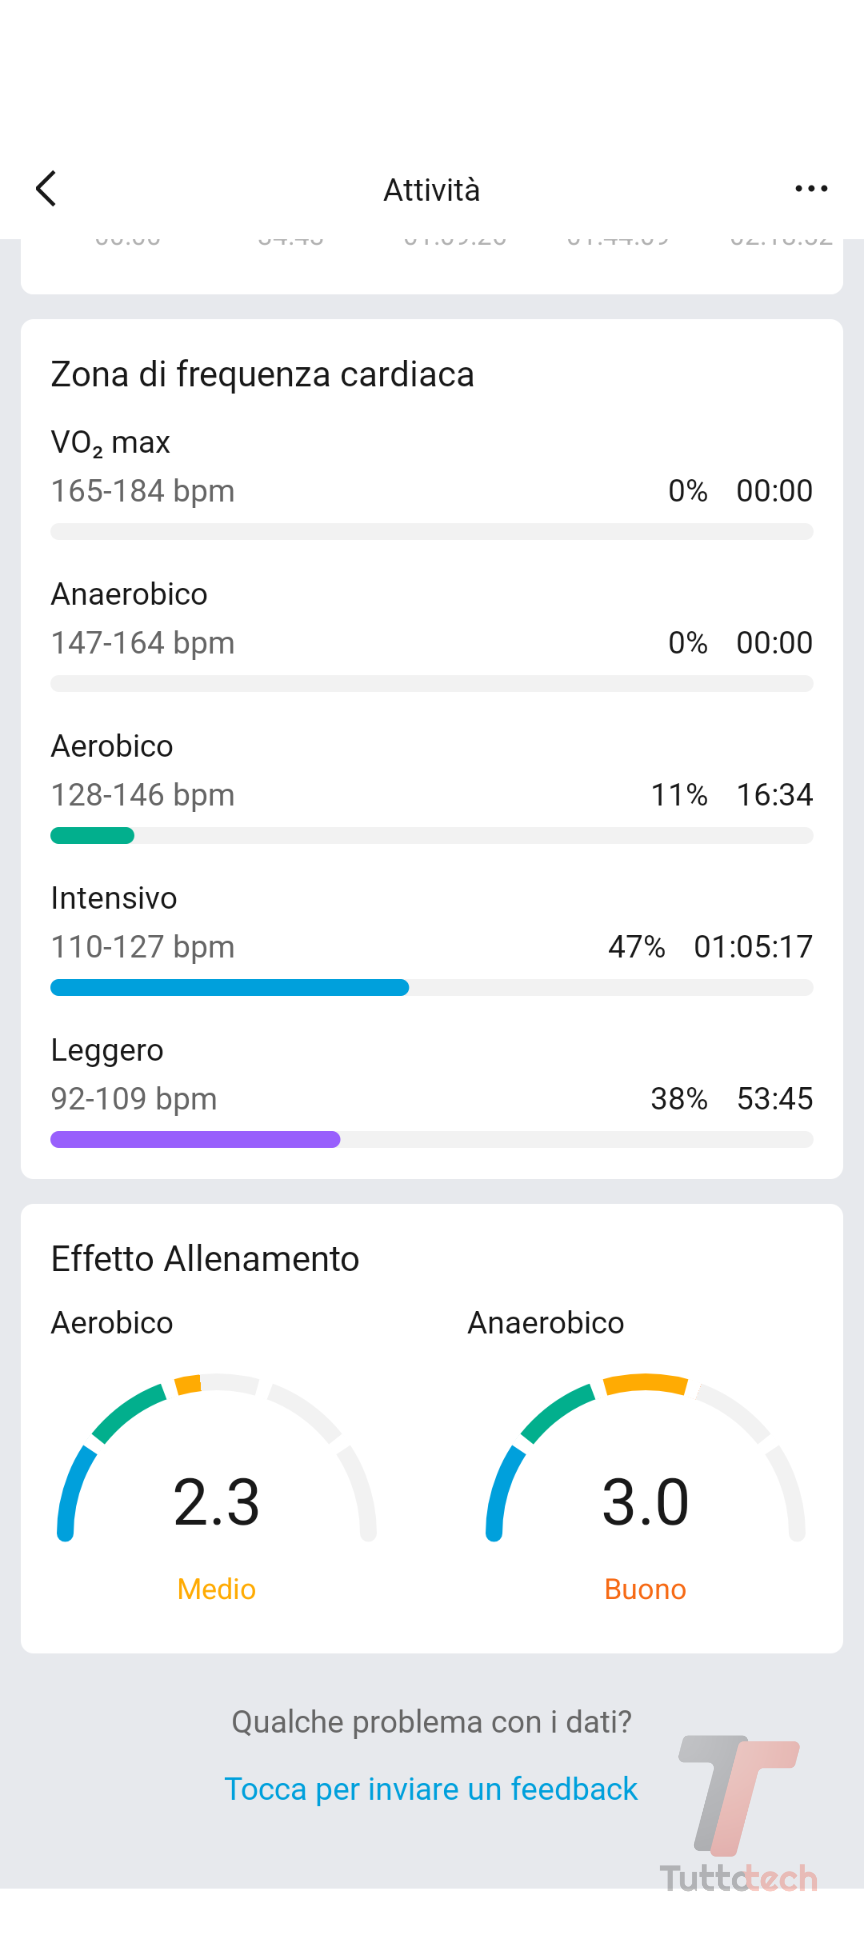Tap the Leggero purple progress bar
Viewport: 864px width, 1939px height.
(196, 1140)
